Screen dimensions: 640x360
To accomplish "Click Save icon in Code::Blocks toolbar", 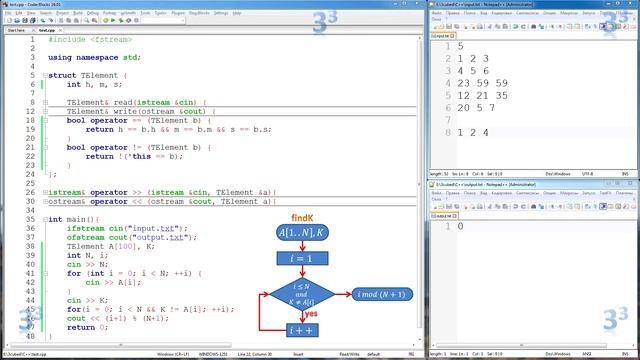I will click(x=25, y=20).
